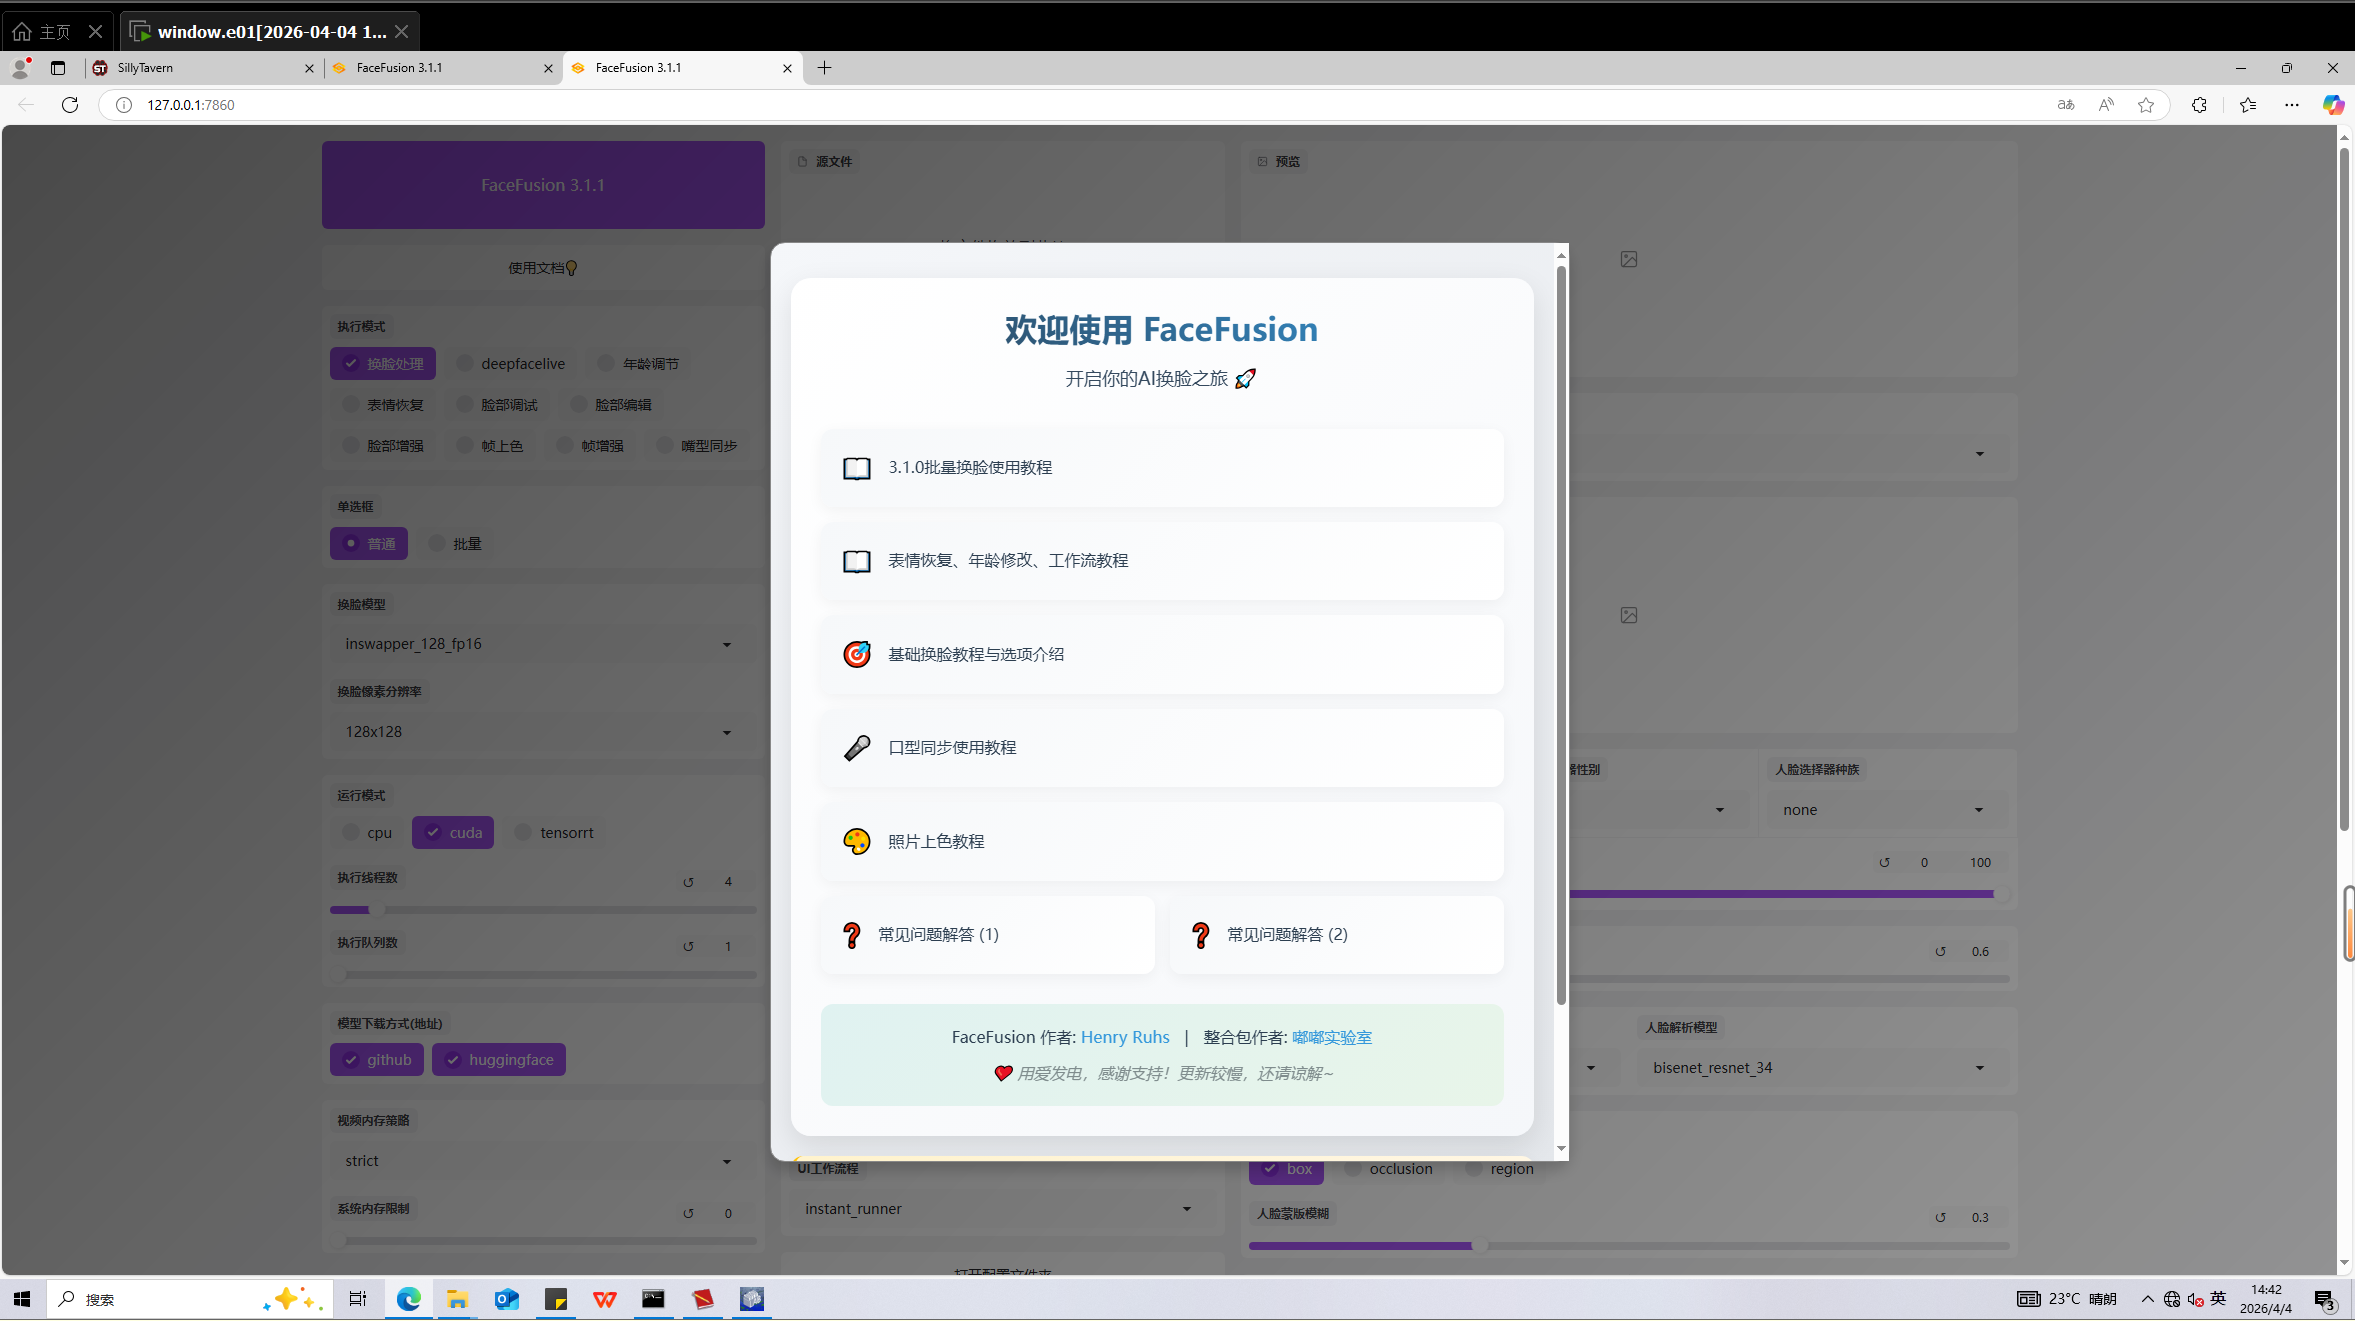The image size is (2355, 1321).
Task: Open the 3.1.0批量换脸使用教程 tutorial
Action: (x=1162, y=468)
